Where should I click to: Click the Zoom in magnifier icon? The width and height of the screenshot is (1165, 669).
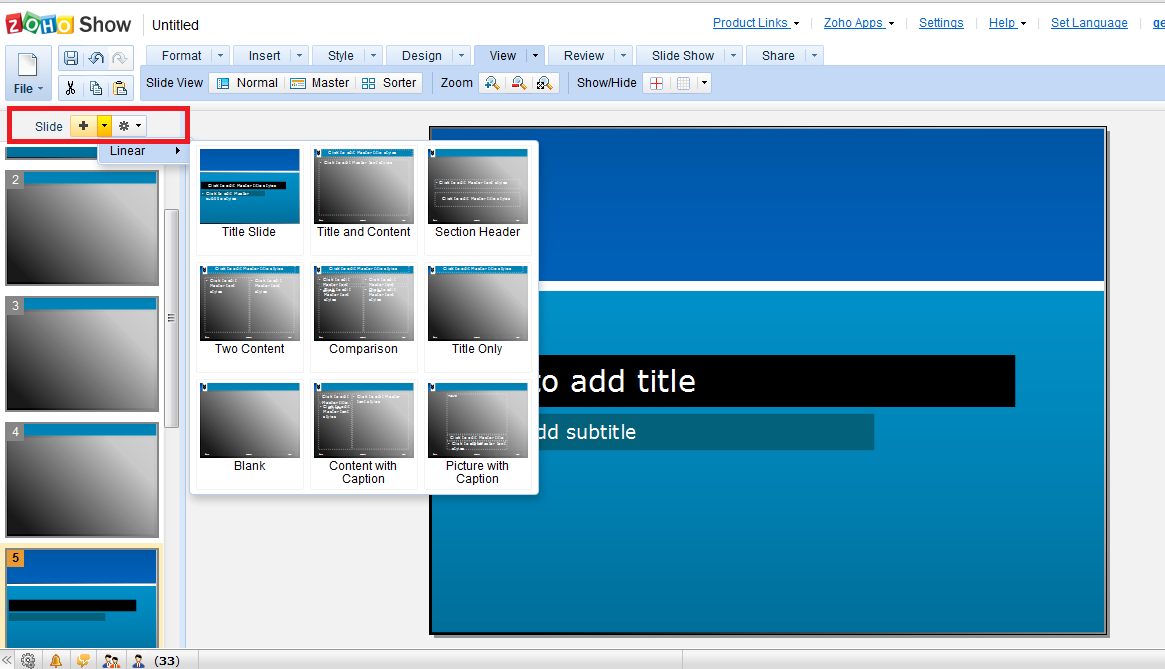492,83
